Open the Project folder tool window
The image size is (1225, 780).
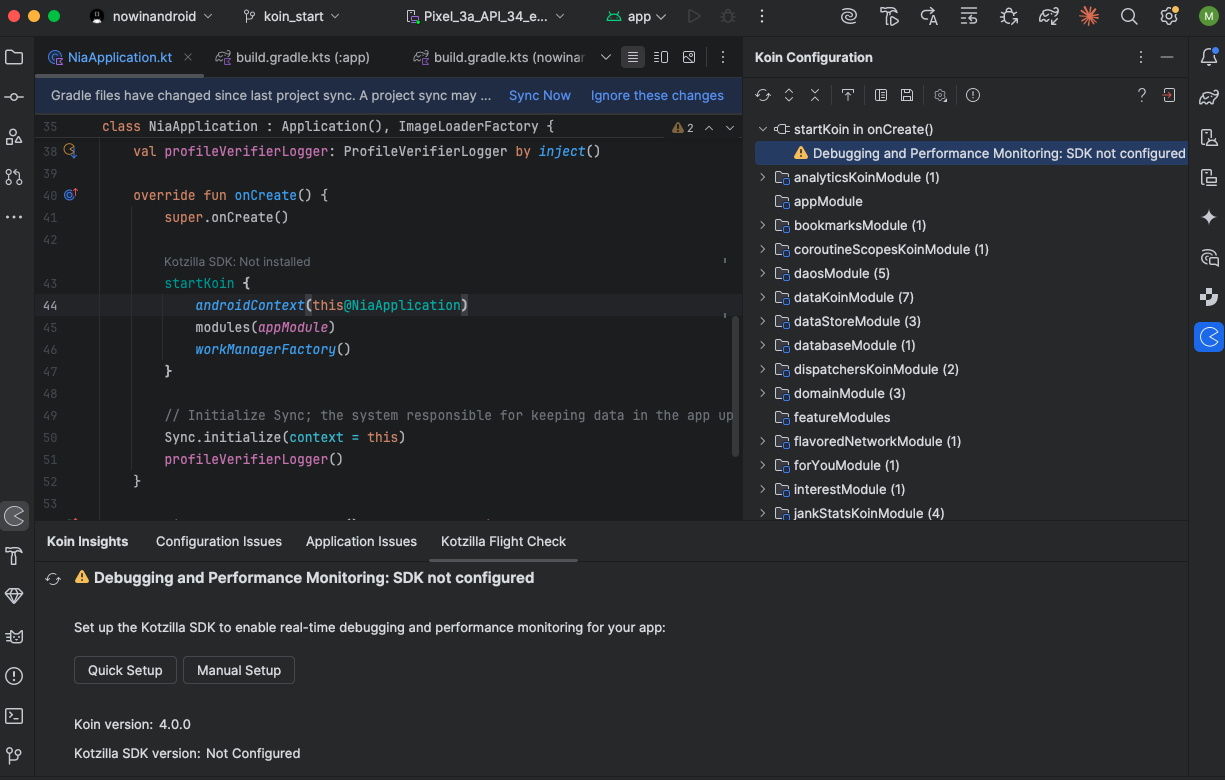(14, 57)
